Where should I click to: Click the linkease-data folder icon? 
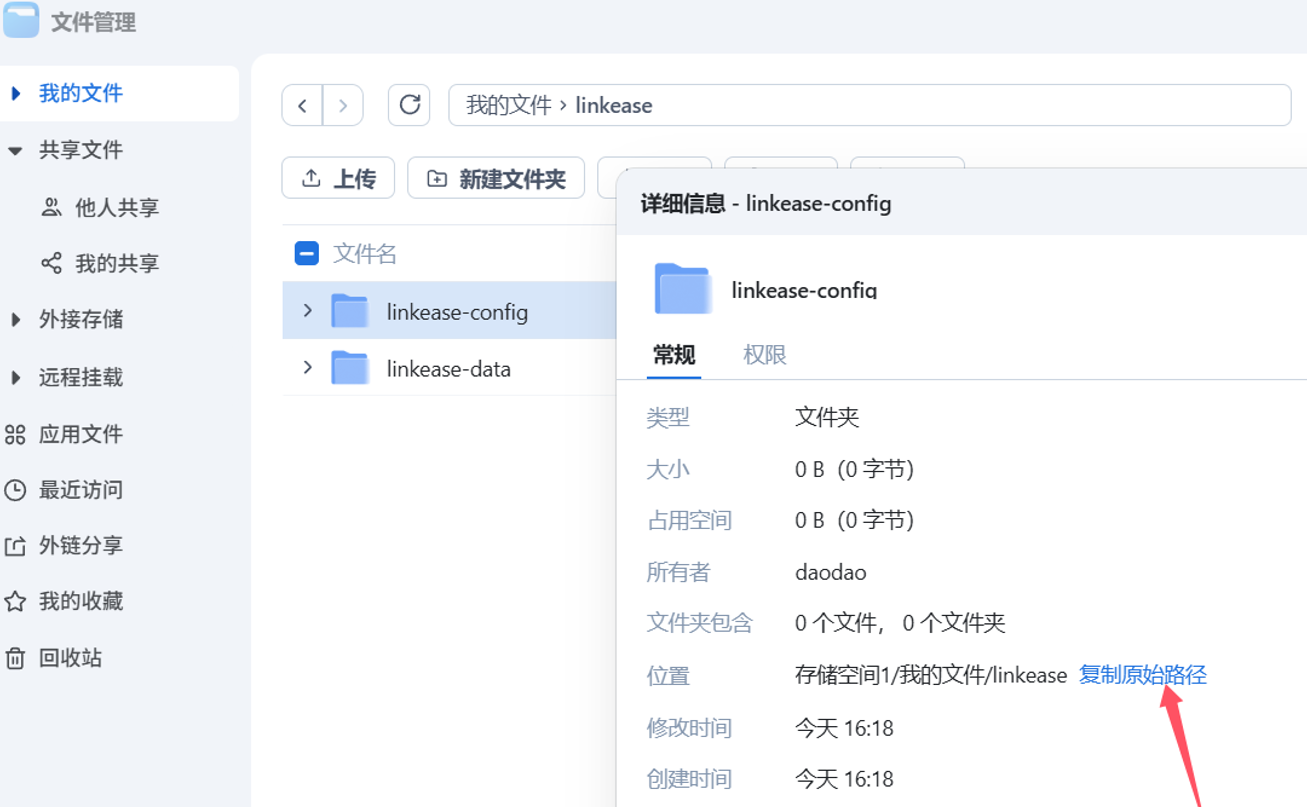[350, 368]
